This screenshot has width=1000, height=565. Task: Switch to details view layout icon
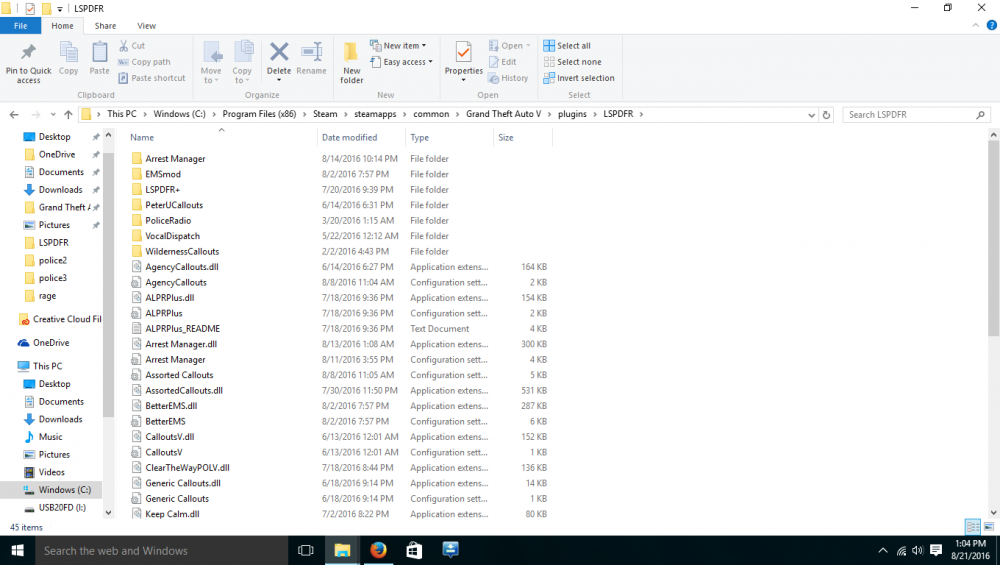(973, 527)
